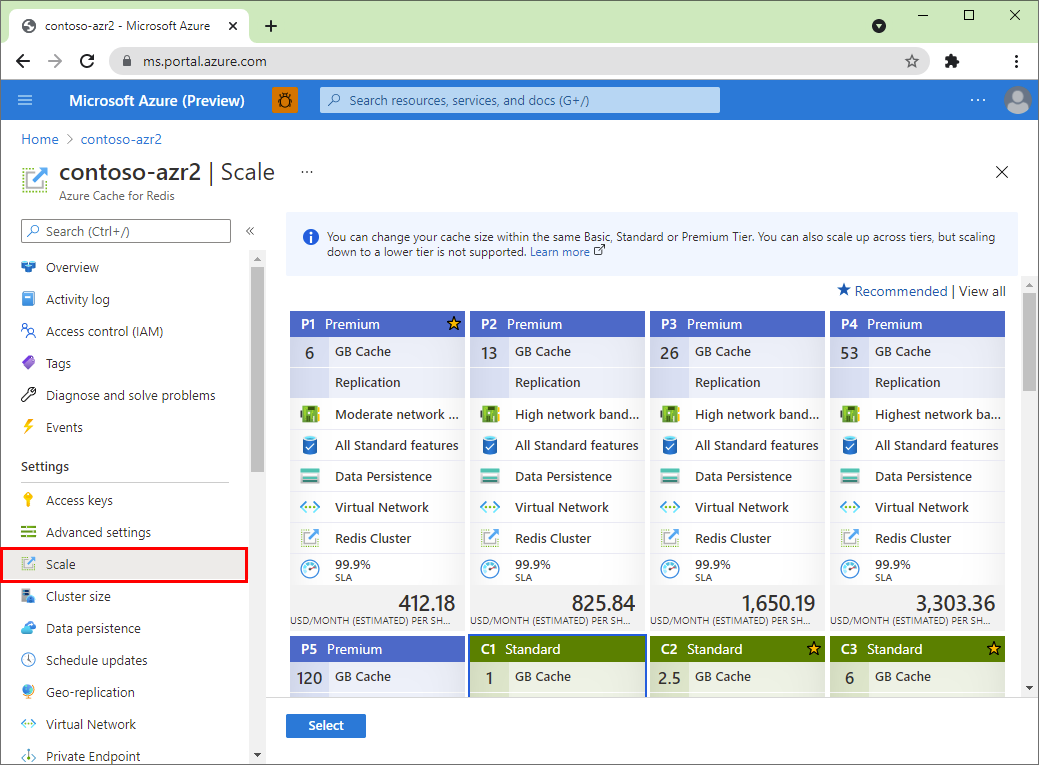The height and width of the screenshot is (765, 1039).
Task: Open the account avatar menu
Action: [x=1017, y=100]
